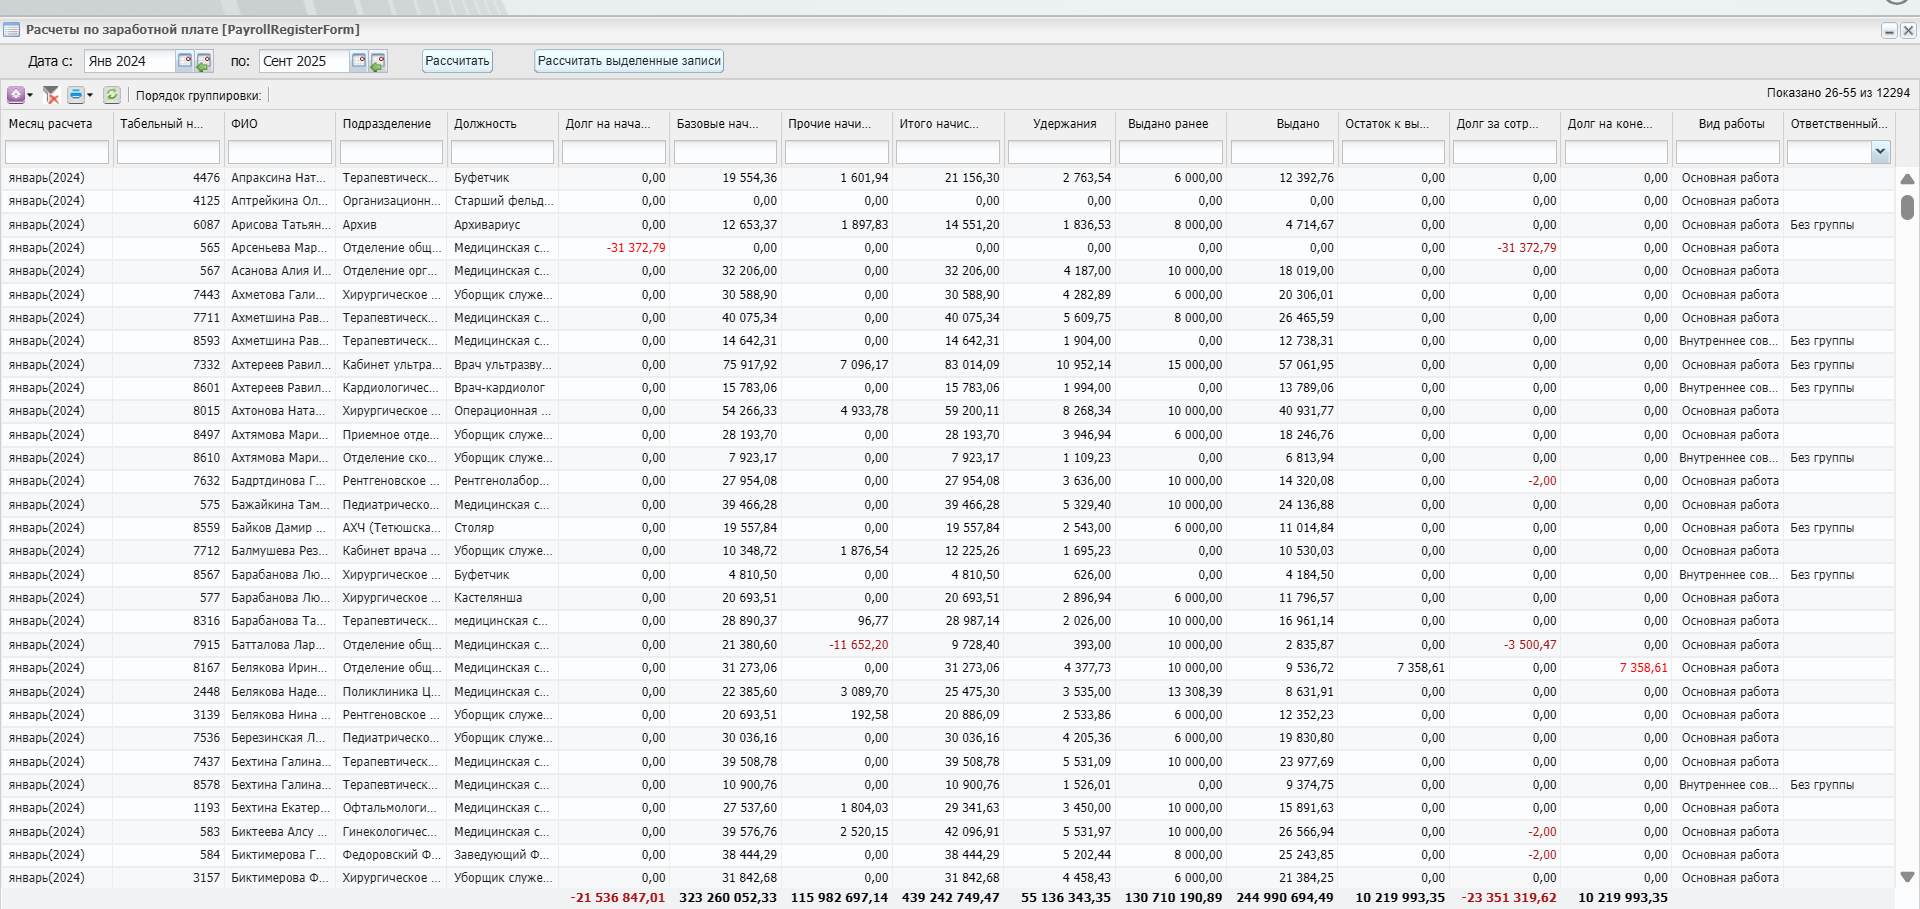
Task: Click the Прочие начисления column header
Action: tap(837, 124)
